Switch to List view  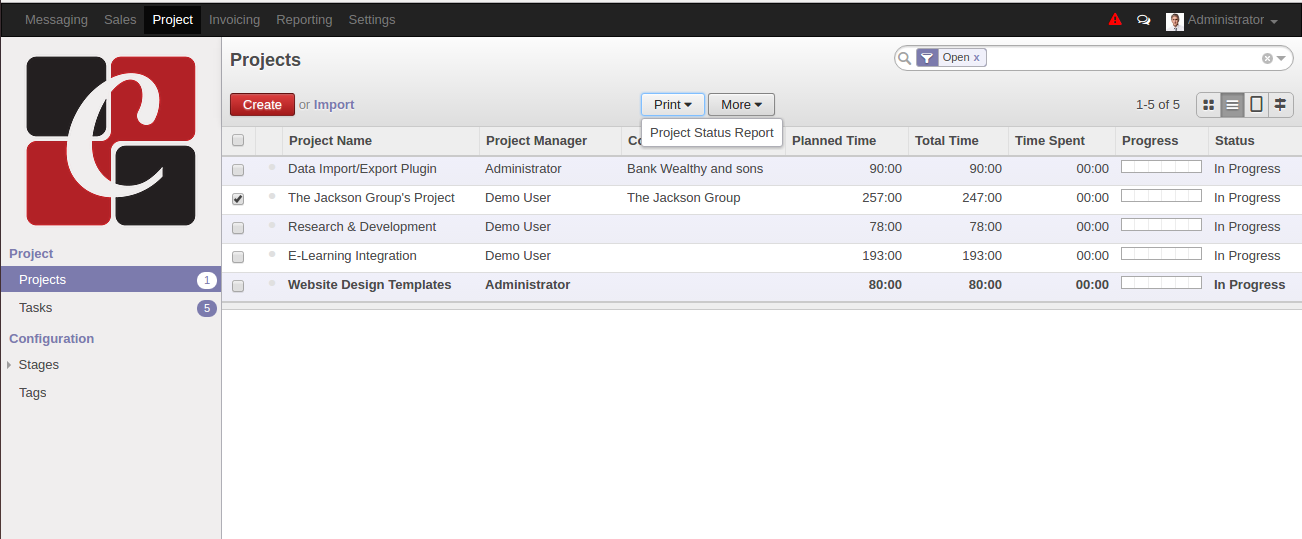(x=1232, y=105)
